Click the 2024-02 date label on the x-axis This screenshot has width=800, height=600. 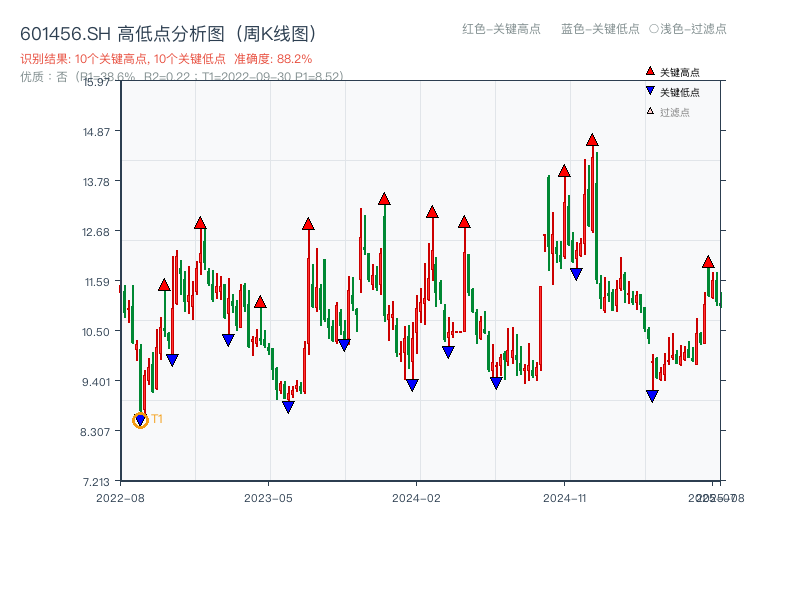[x=414, y=496]
